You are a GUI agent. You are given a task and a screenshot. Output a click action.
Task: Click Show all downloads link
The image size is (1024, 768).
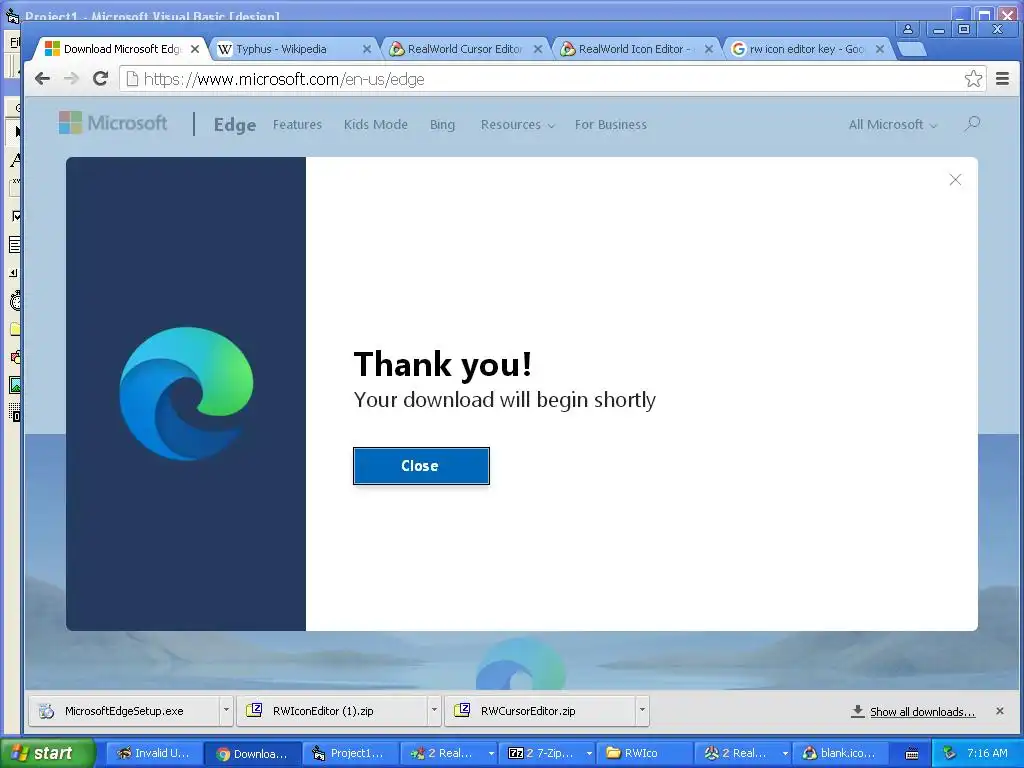pyautogui.click(x=922, y=712)
